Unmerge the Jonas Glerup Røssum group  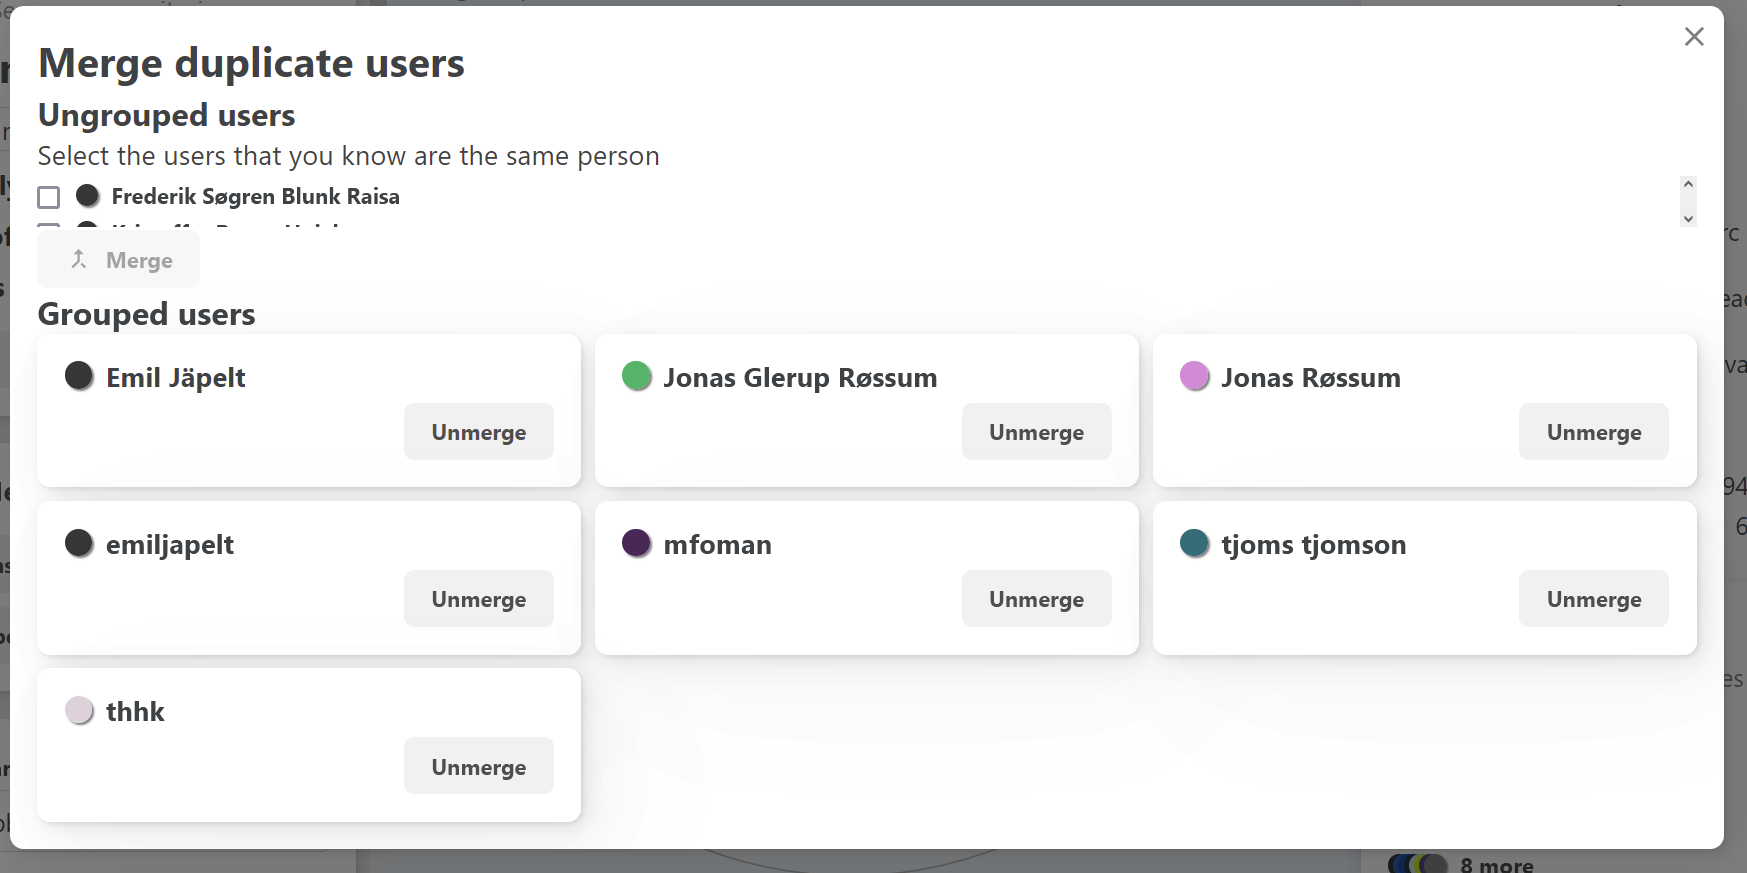point(1036,432)
